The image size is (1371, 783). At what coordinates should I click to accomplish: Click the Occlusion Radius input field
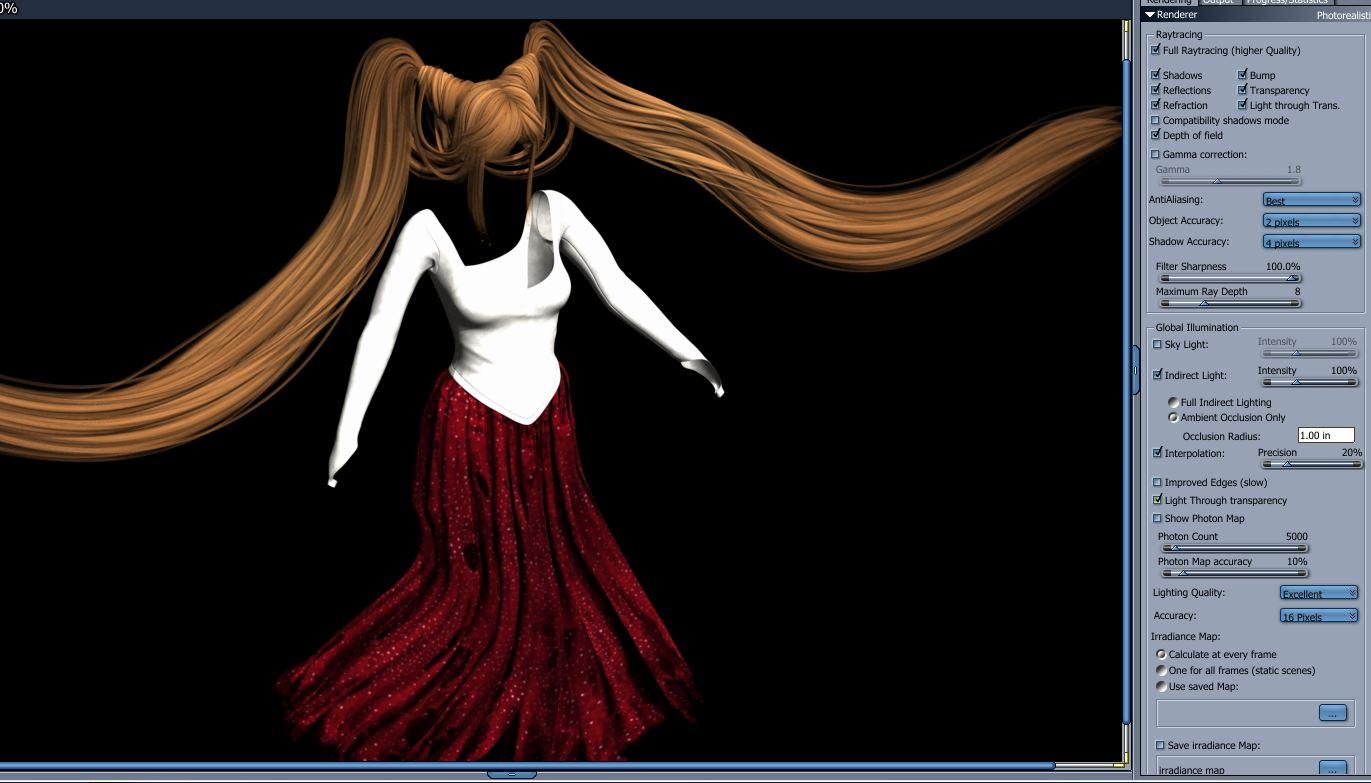tap(1326, 435)
